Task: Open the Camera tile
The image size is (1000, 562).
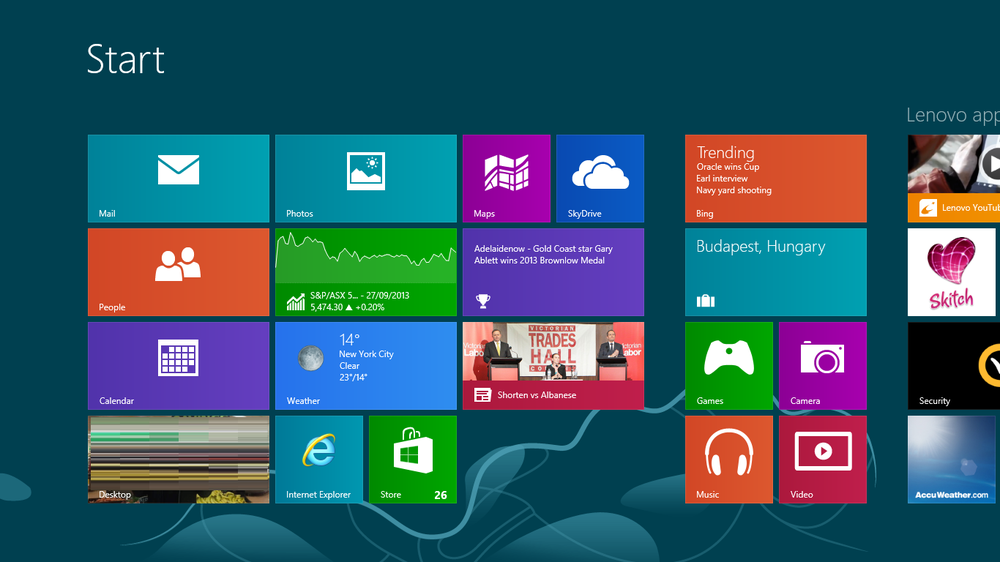Action: tap(823, 366)
